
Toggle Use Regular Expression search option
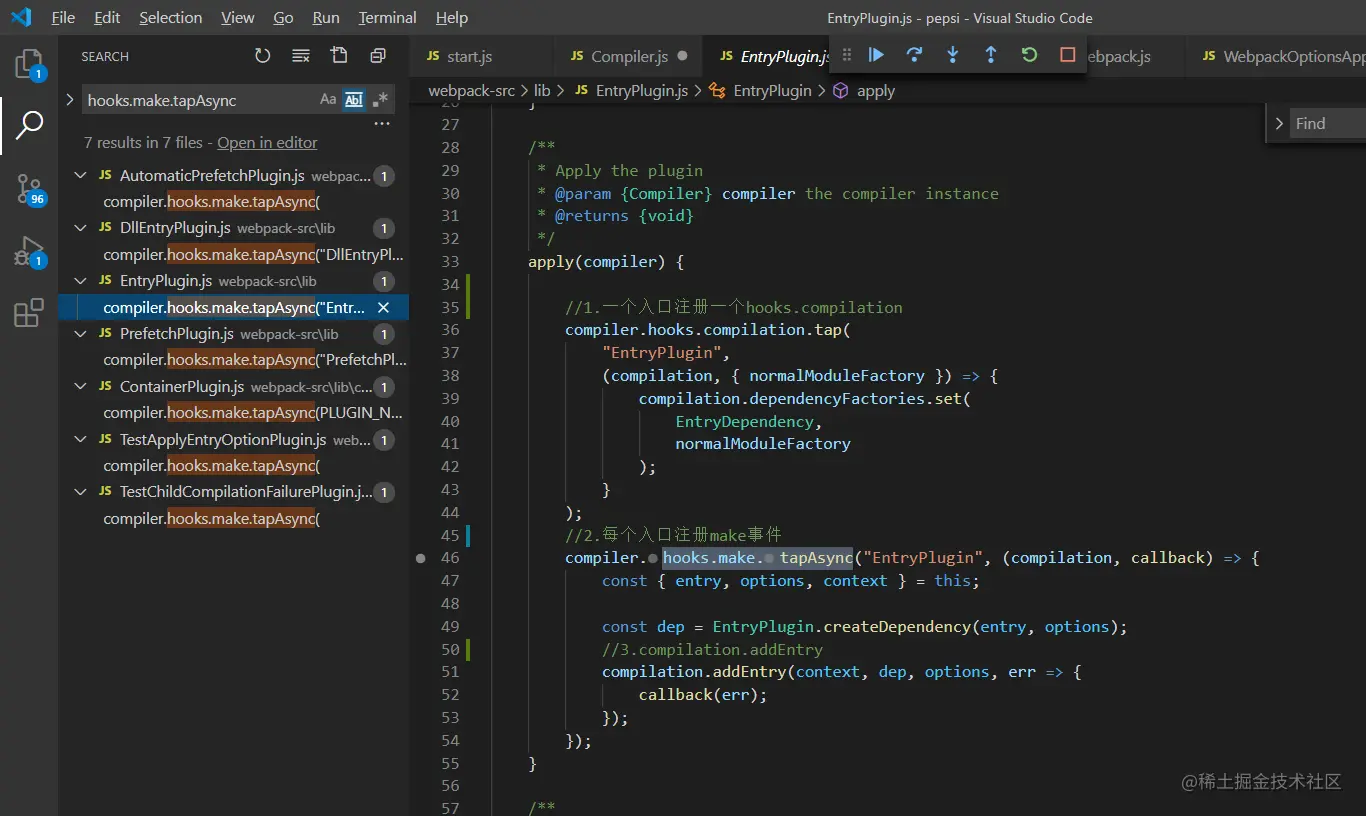[x=380, y=100]
